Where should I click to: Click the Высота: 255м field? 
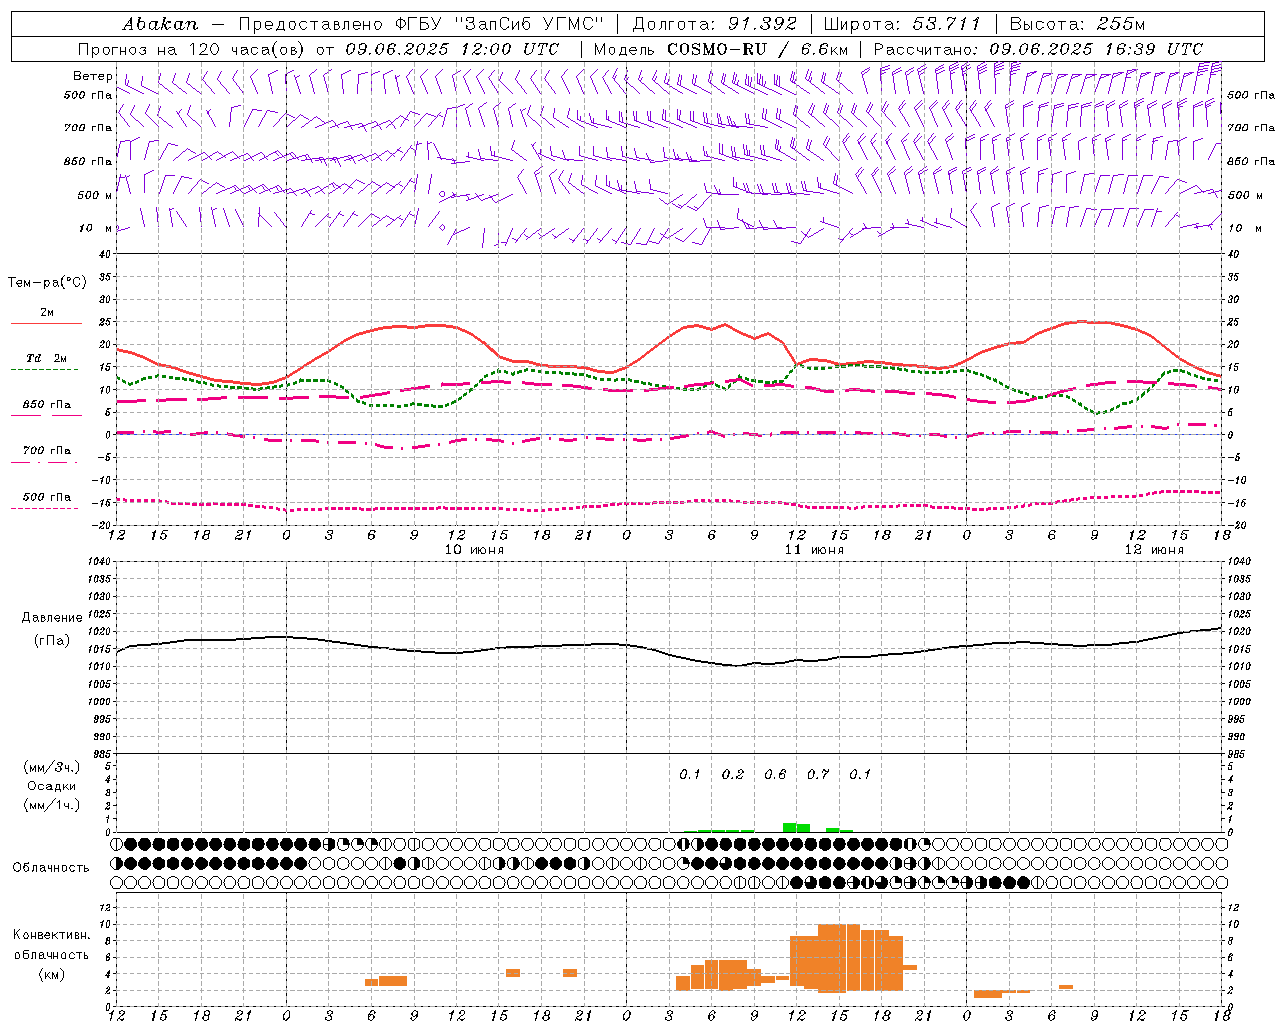[1077, 24]
